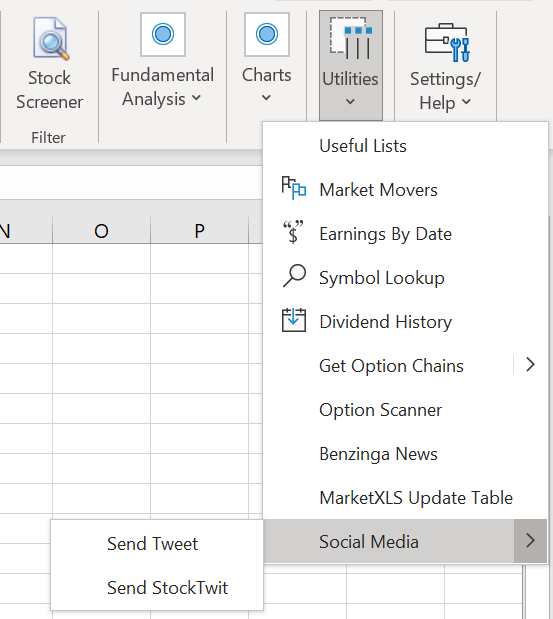The width and height of the screenshot is (553, 619).
Task: Select column P header
Action: [199, 231]
